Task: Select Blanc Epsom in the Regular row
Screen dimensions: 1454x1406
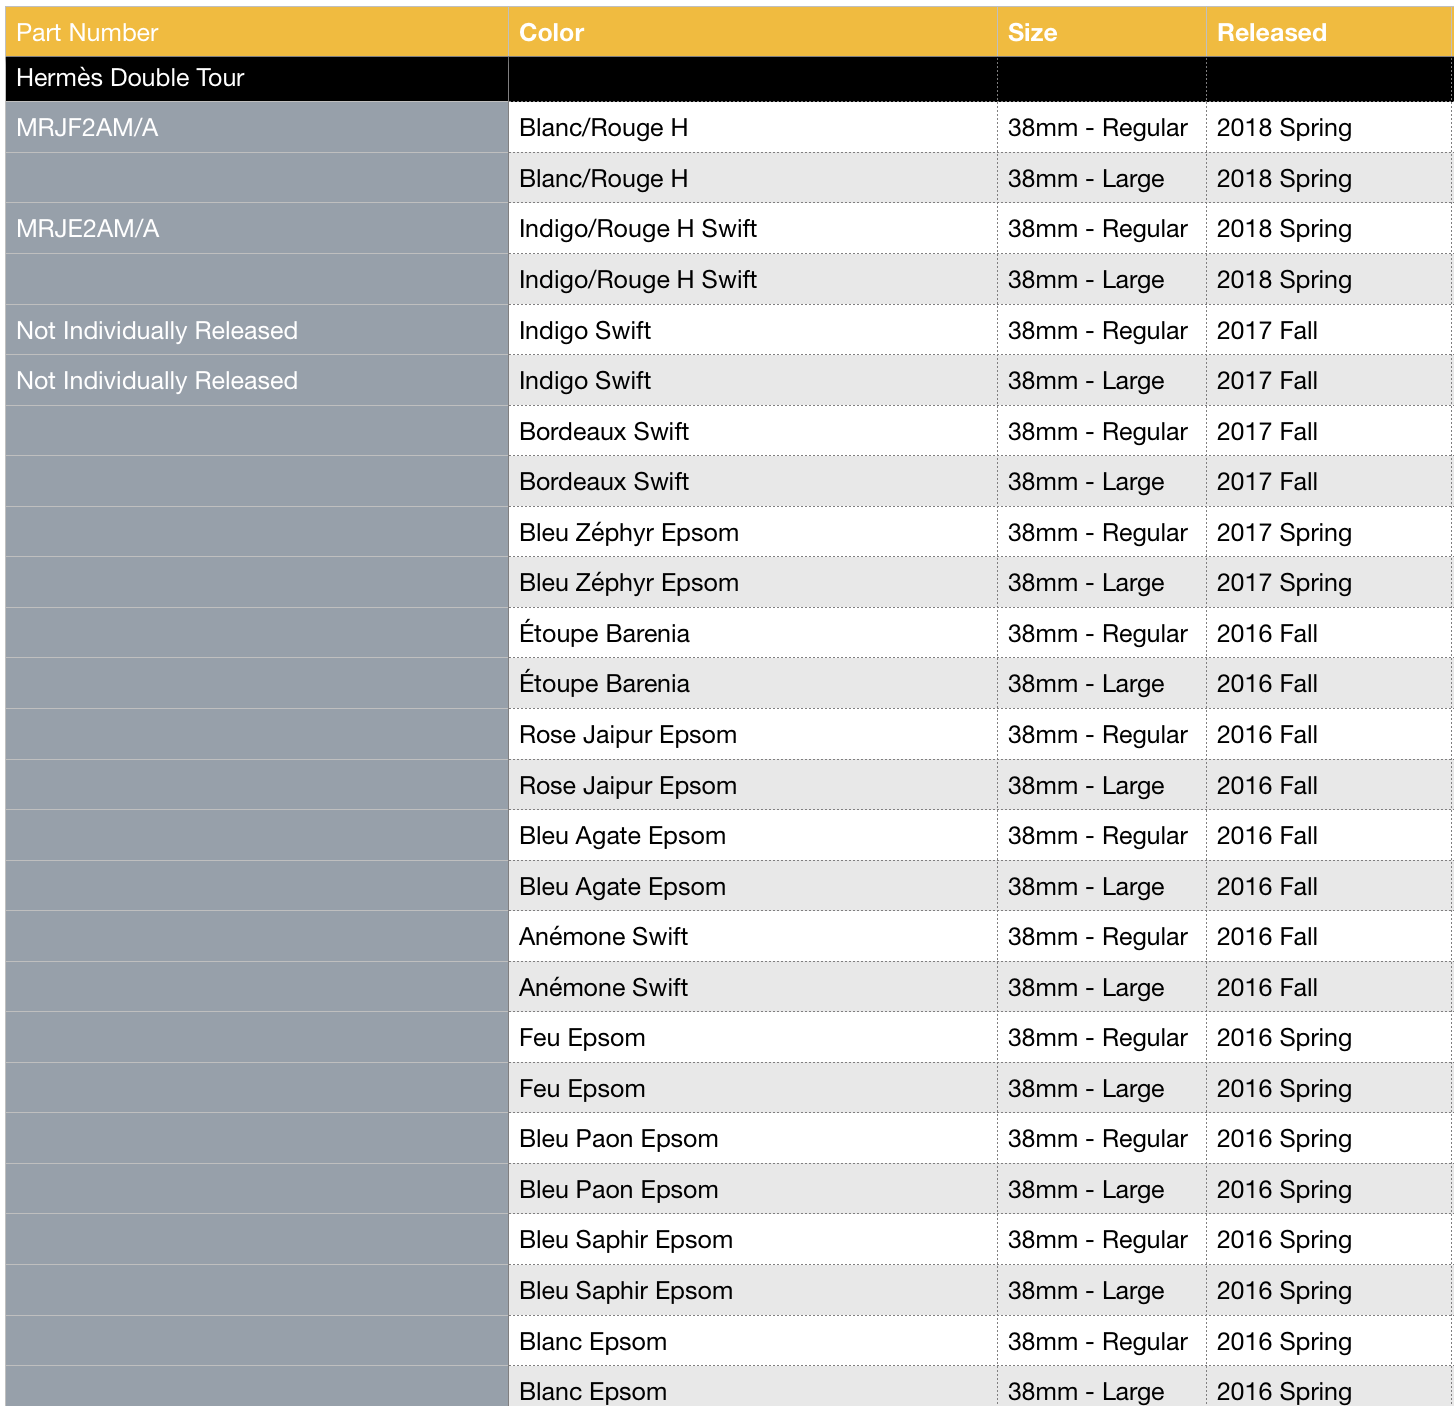Action: click(593, 1342)
